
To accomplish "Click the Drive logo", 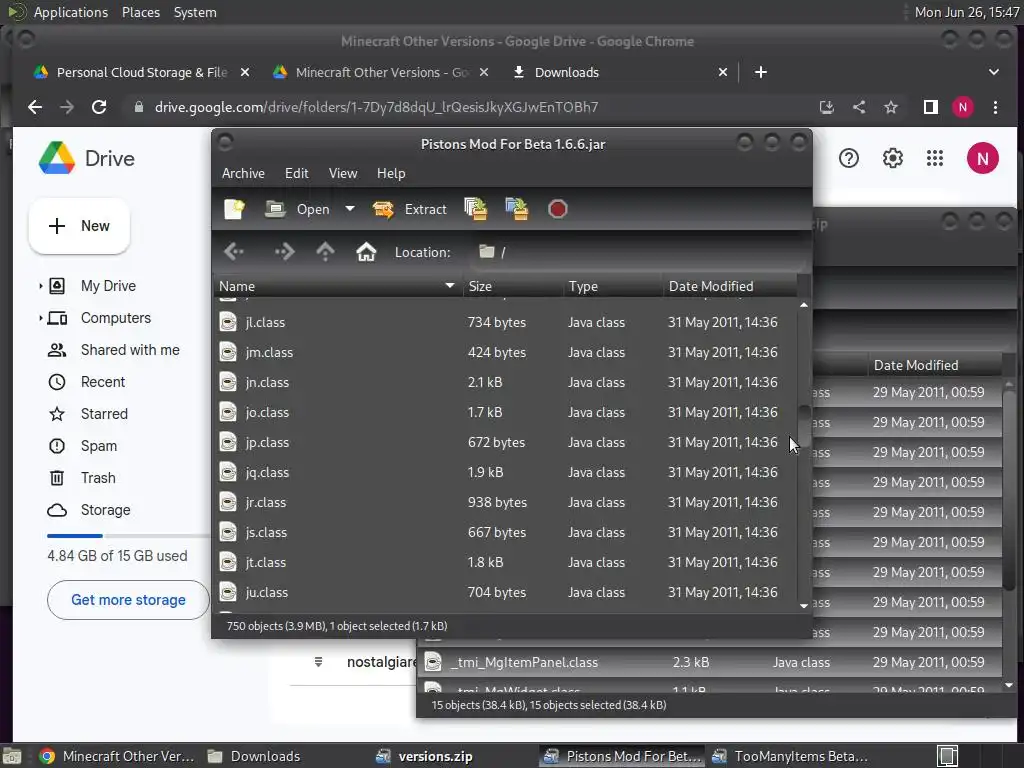I will 86,158.
